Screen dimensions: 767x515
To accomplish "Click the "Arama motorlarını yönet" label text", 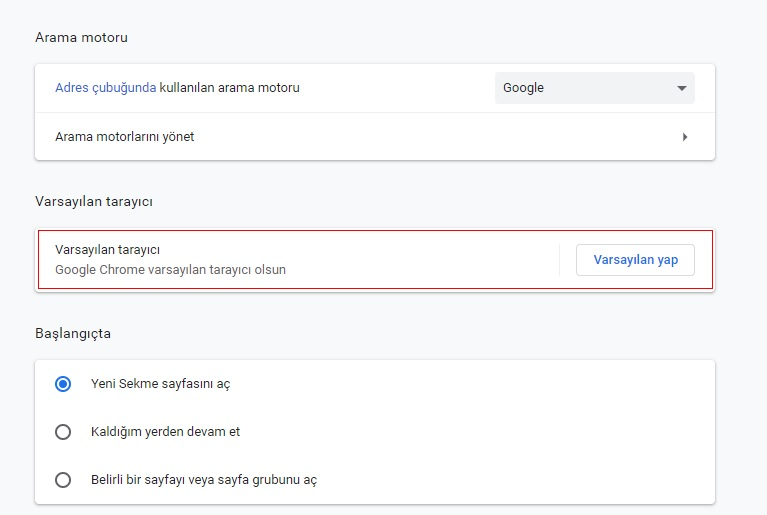I will 125,137.
